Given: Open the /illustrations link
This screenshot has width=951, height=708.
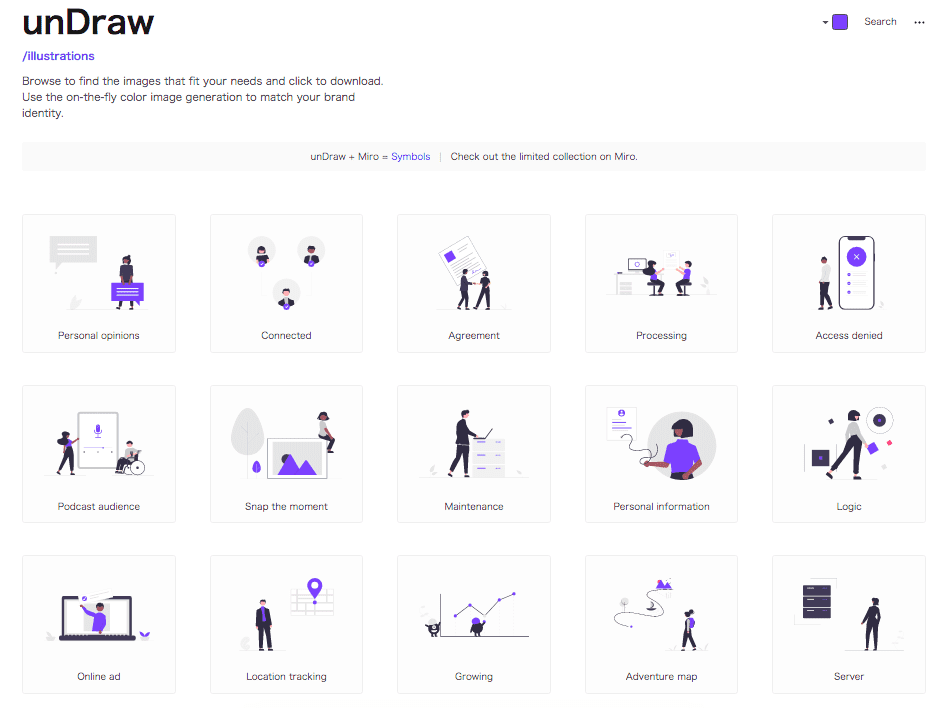Looking at the screenshot, I should 58,56.
